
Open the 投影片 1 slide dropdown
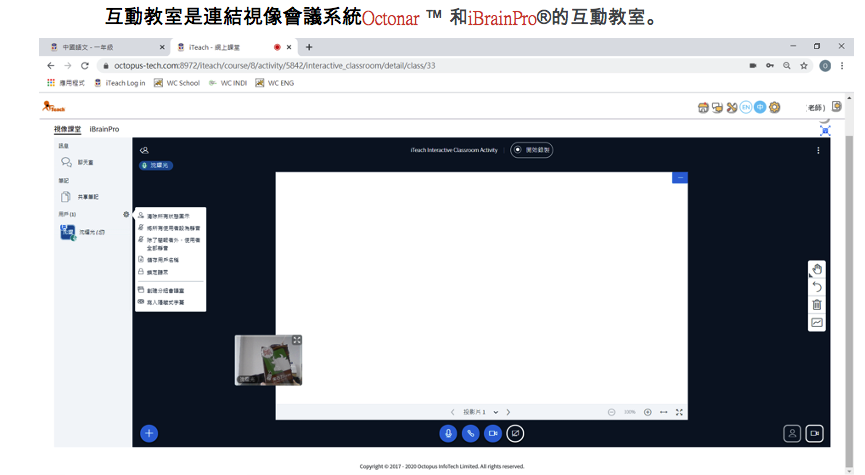coord(480,412)
